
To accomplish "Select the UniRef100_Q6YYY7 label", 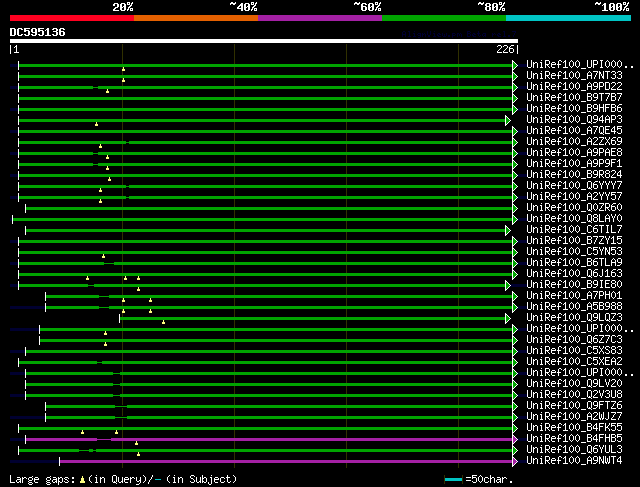I will click(x=574, y=186).
